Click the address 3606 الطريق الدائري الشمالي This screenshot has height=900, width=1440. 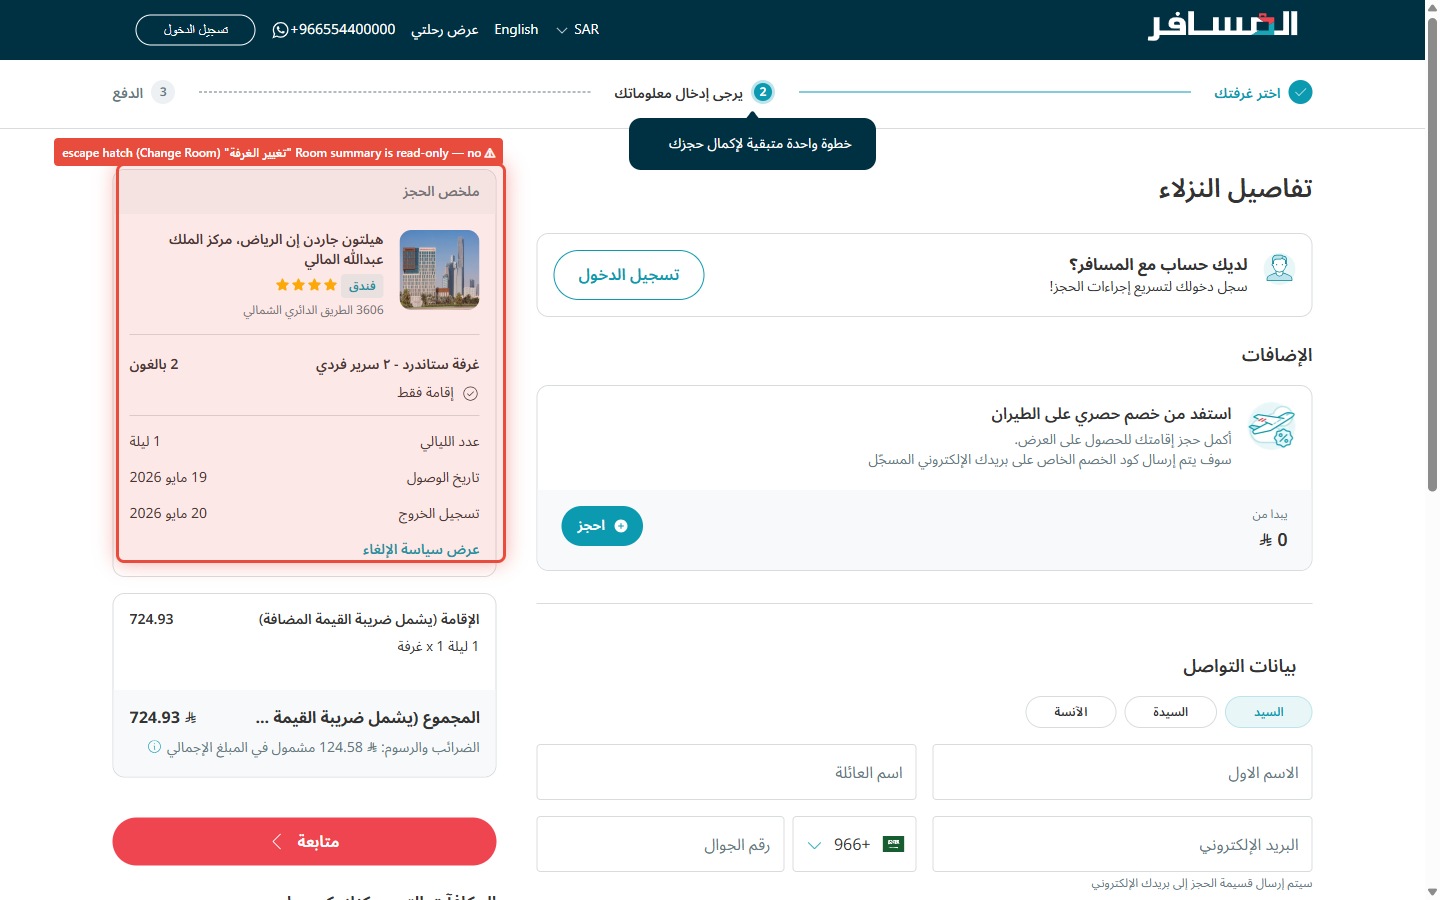(313, 310)
